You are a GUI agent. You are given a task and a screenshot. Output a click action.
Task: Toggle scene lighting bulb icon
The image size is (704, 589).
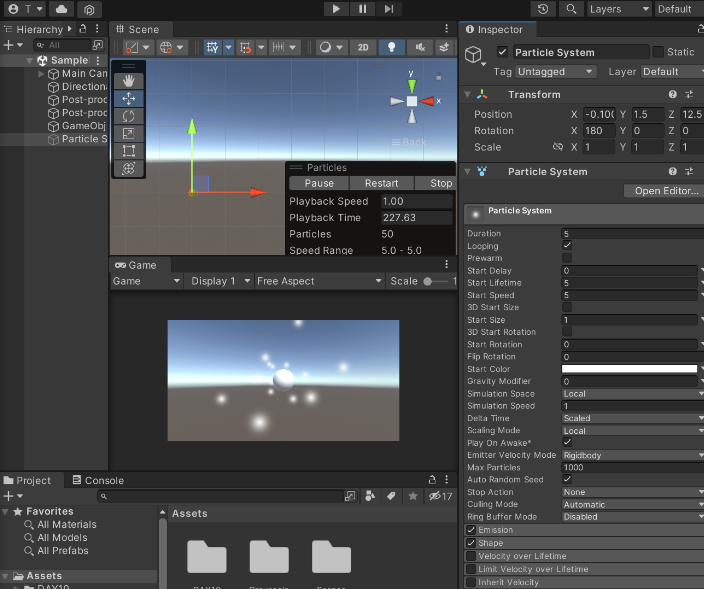tap(392, 47)
